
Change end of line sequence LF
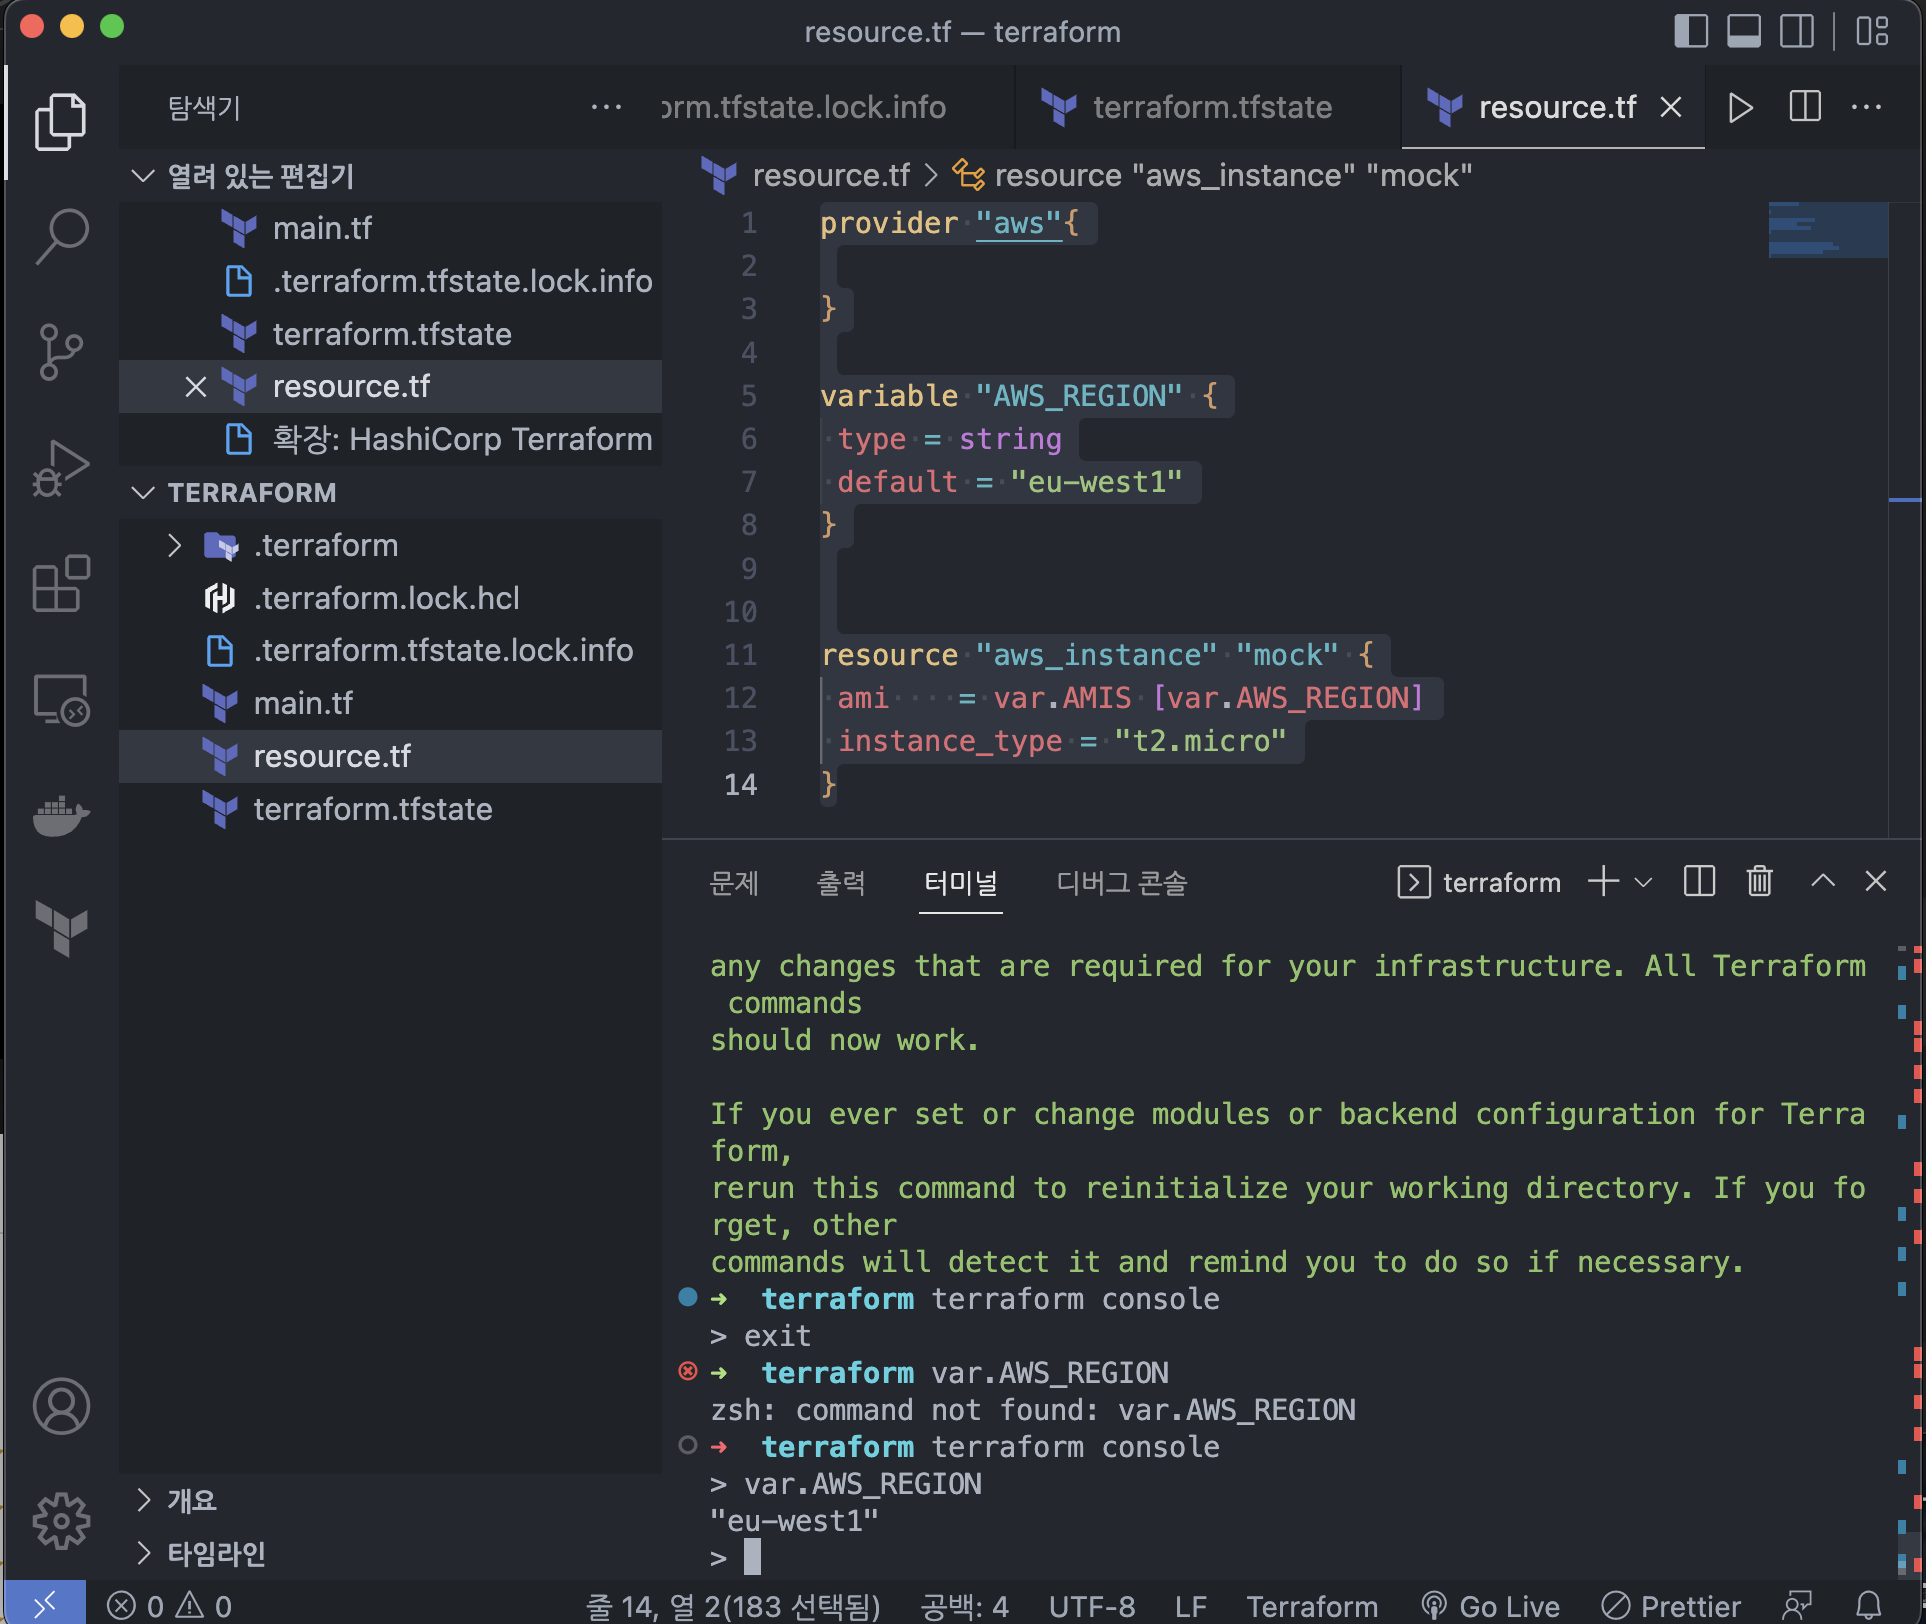(1190, 1606)
